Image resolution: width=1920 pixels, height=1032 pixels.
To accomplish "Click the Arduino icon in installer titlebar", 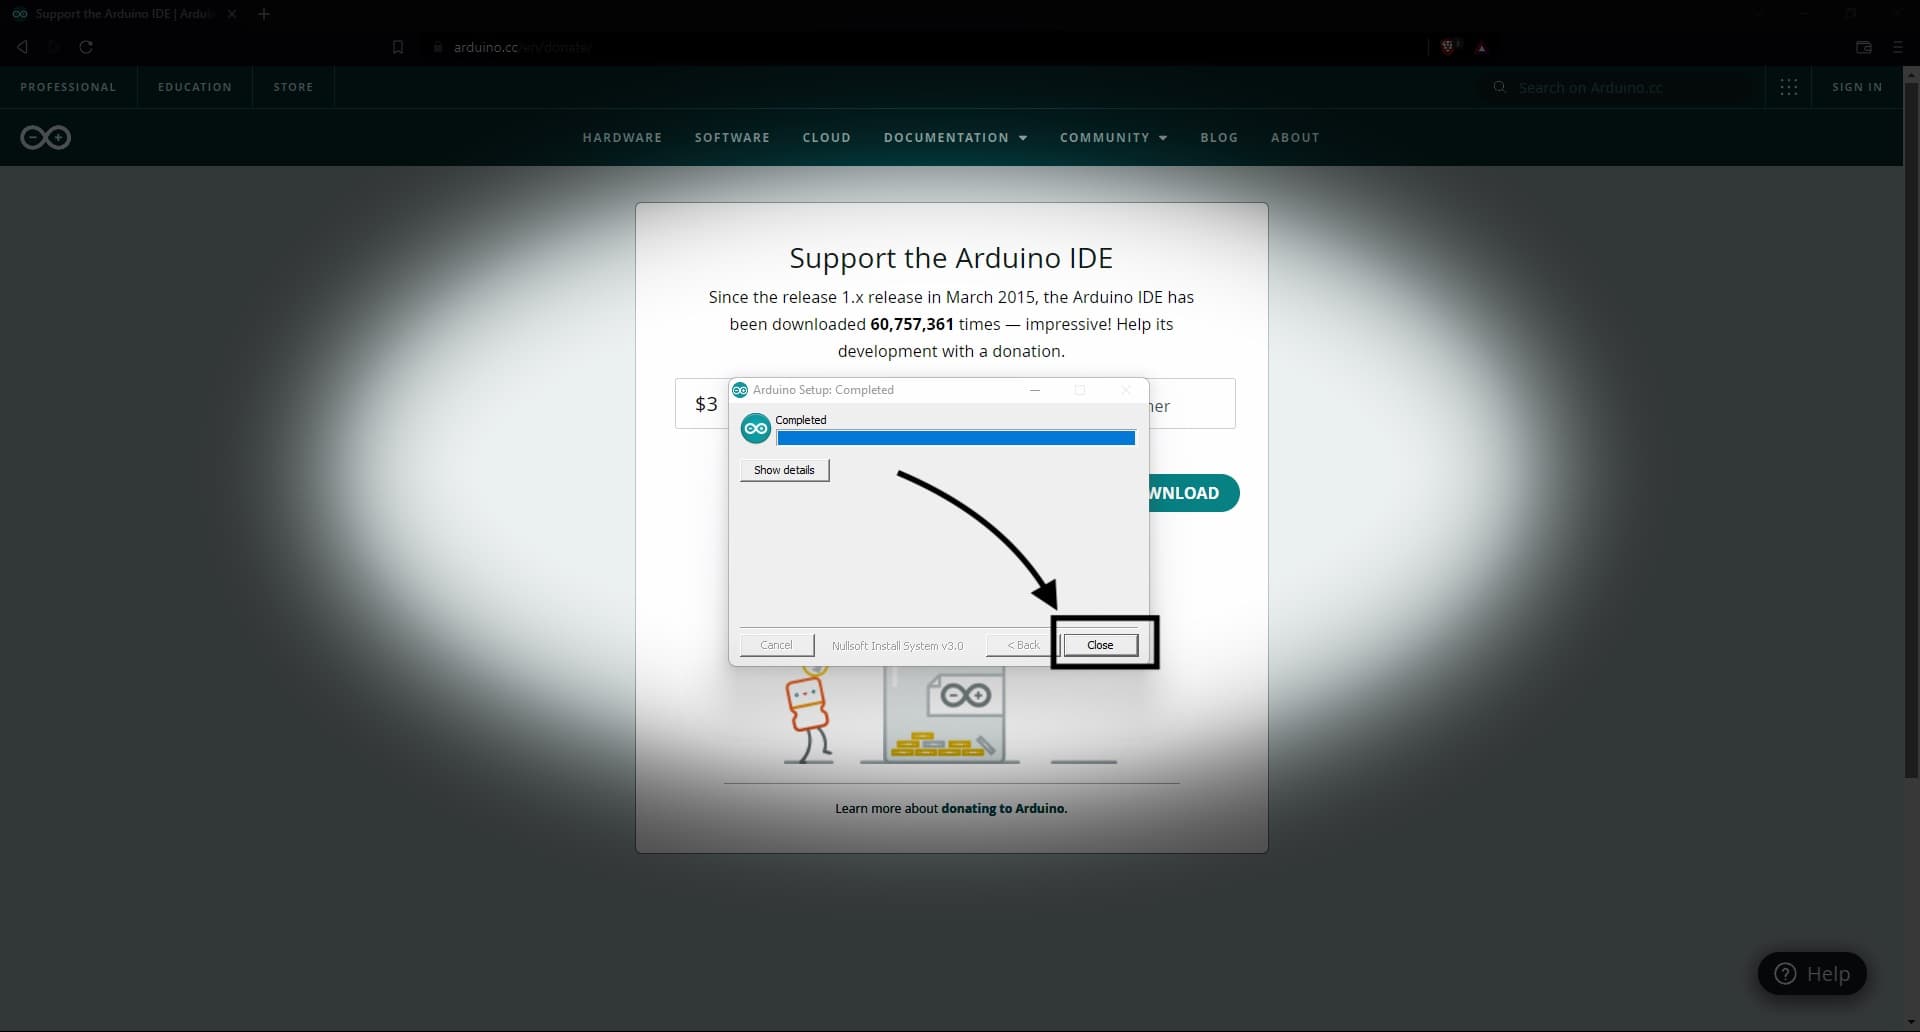I will pyautogui.click(x=740, y=390).
